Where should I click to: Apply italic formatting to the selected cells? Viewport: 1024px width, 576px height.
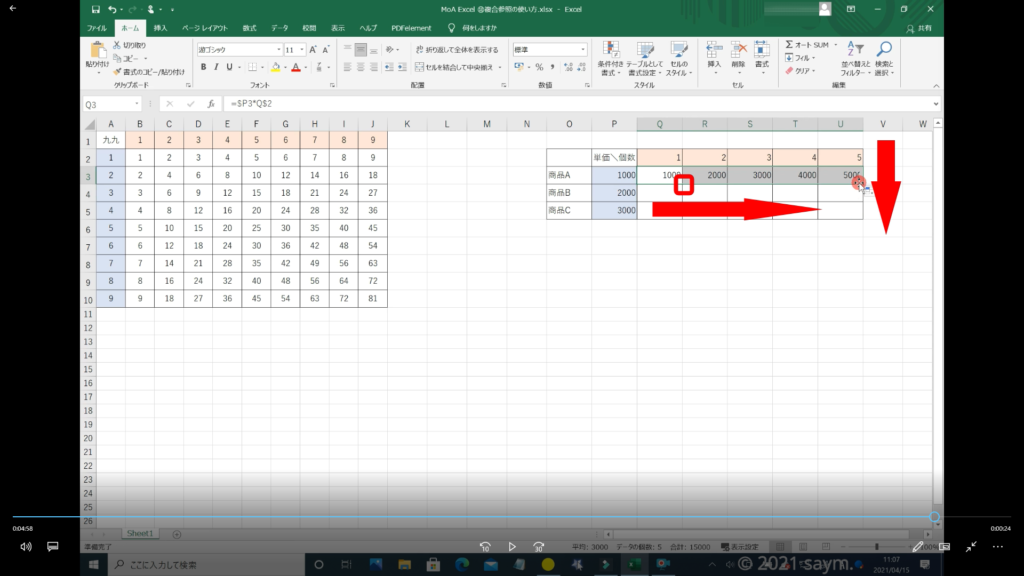(x=216, y=67)
